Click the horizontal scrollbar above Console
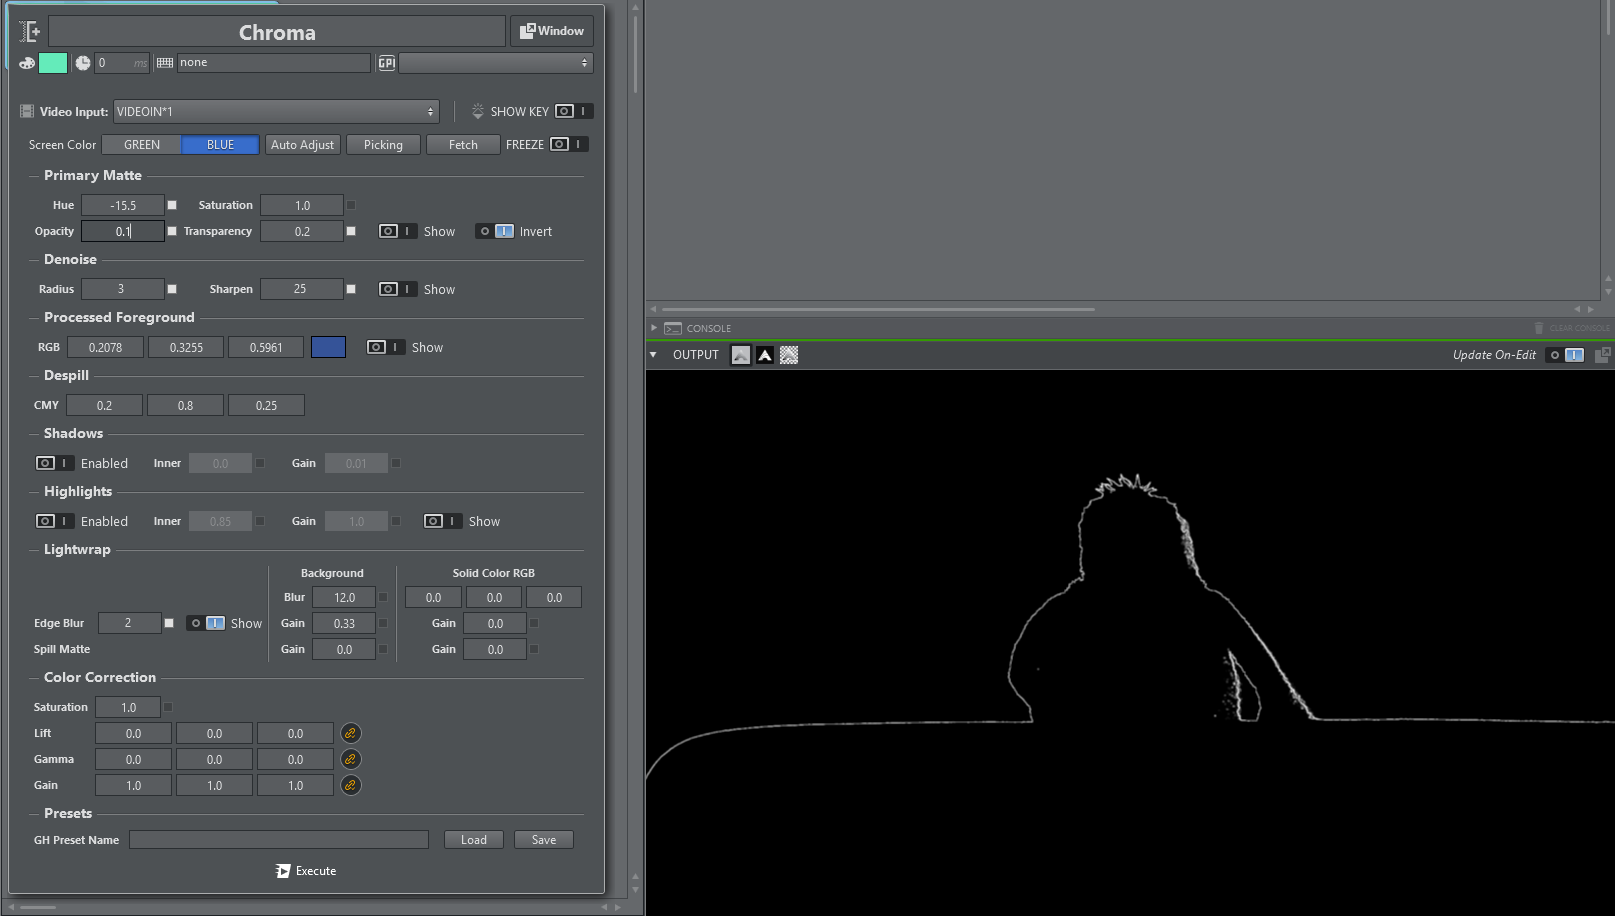The height and width of the screenshot is (916, 1615). point(878,309)
